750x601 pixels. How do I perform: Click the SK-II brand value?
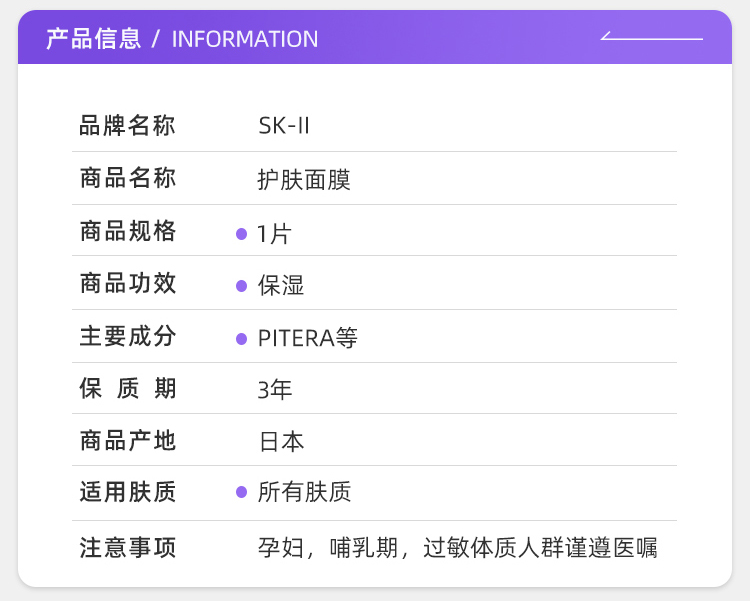(284, 127)
